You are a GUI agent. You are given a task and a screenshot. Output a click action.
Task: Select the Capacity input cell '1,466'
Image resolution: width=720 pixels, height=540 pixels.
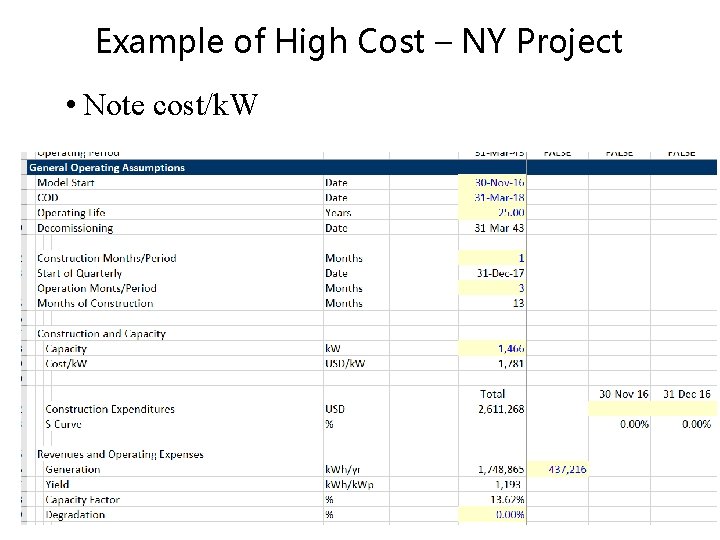(x=492, y=349)
